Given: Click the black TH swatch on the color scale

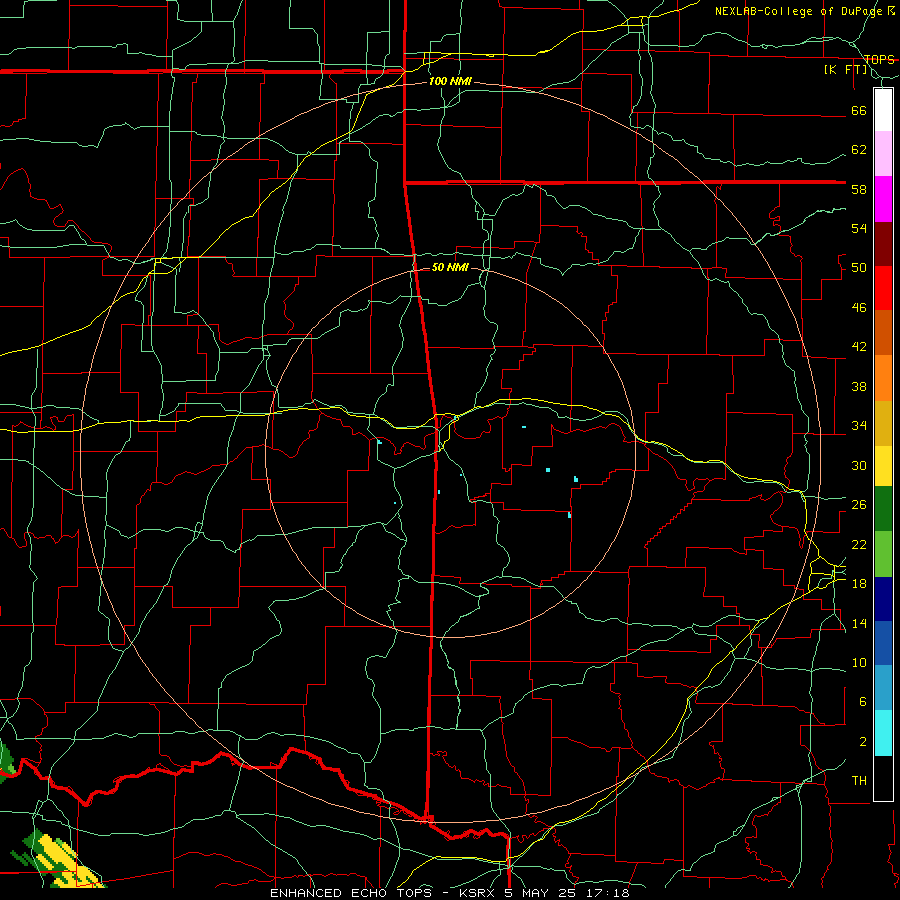Looking at the screenshot, I should click(x=883, y=778).
